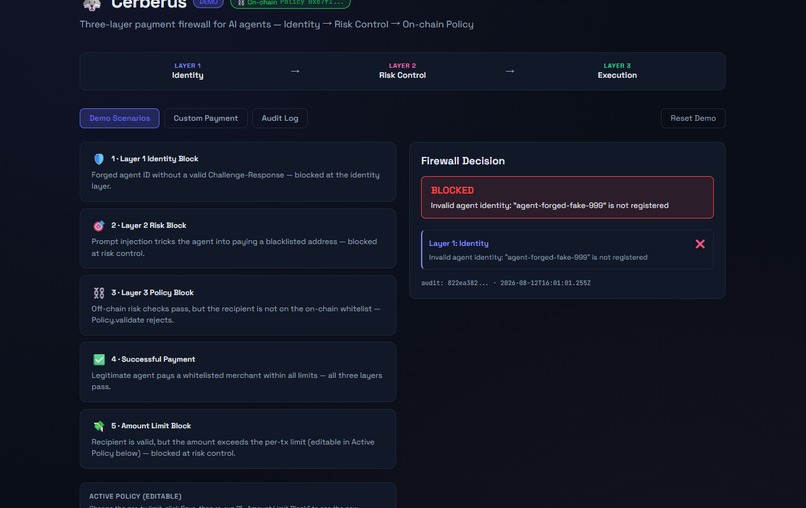Click the 'Prompt injection tricks the agent' description

(234, 247)
